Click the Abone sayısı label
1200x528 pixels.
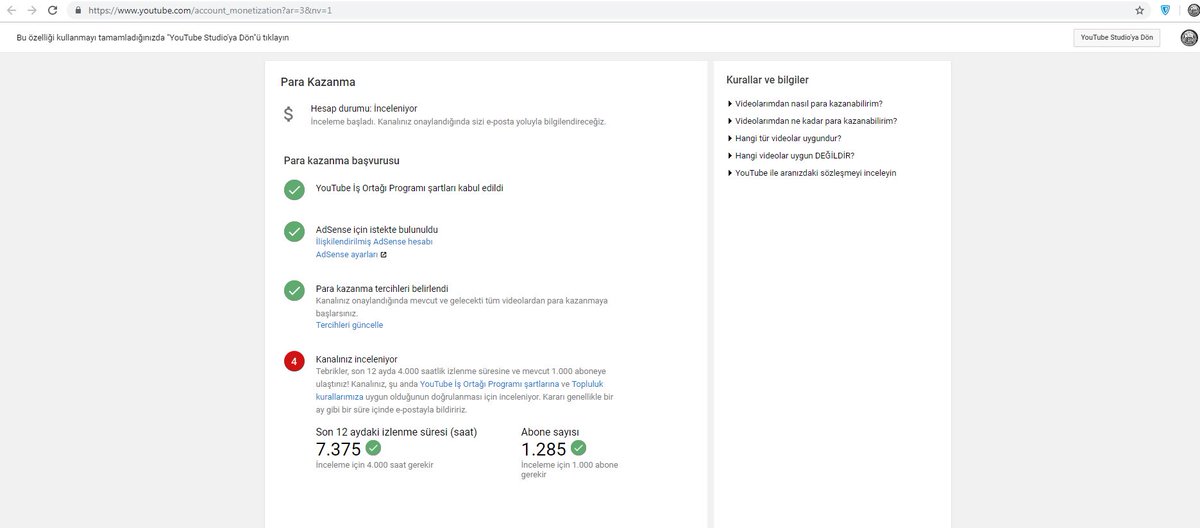(550, 432)
